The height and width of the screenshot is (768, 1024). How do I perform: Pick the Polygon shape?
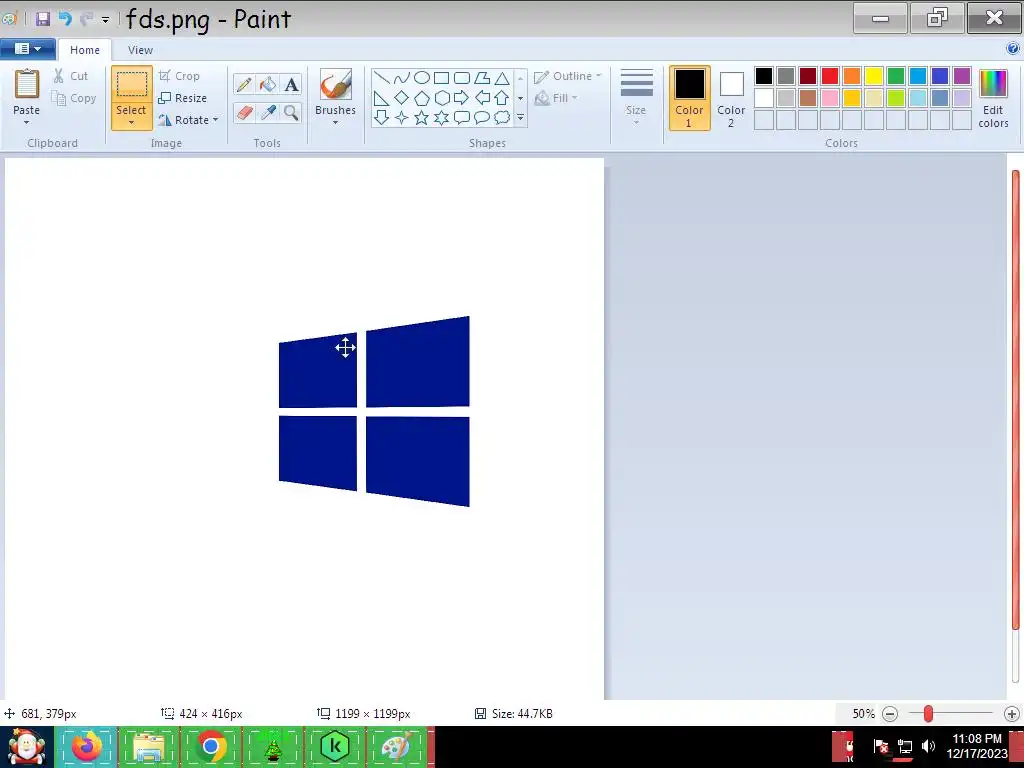coord(482,78)
